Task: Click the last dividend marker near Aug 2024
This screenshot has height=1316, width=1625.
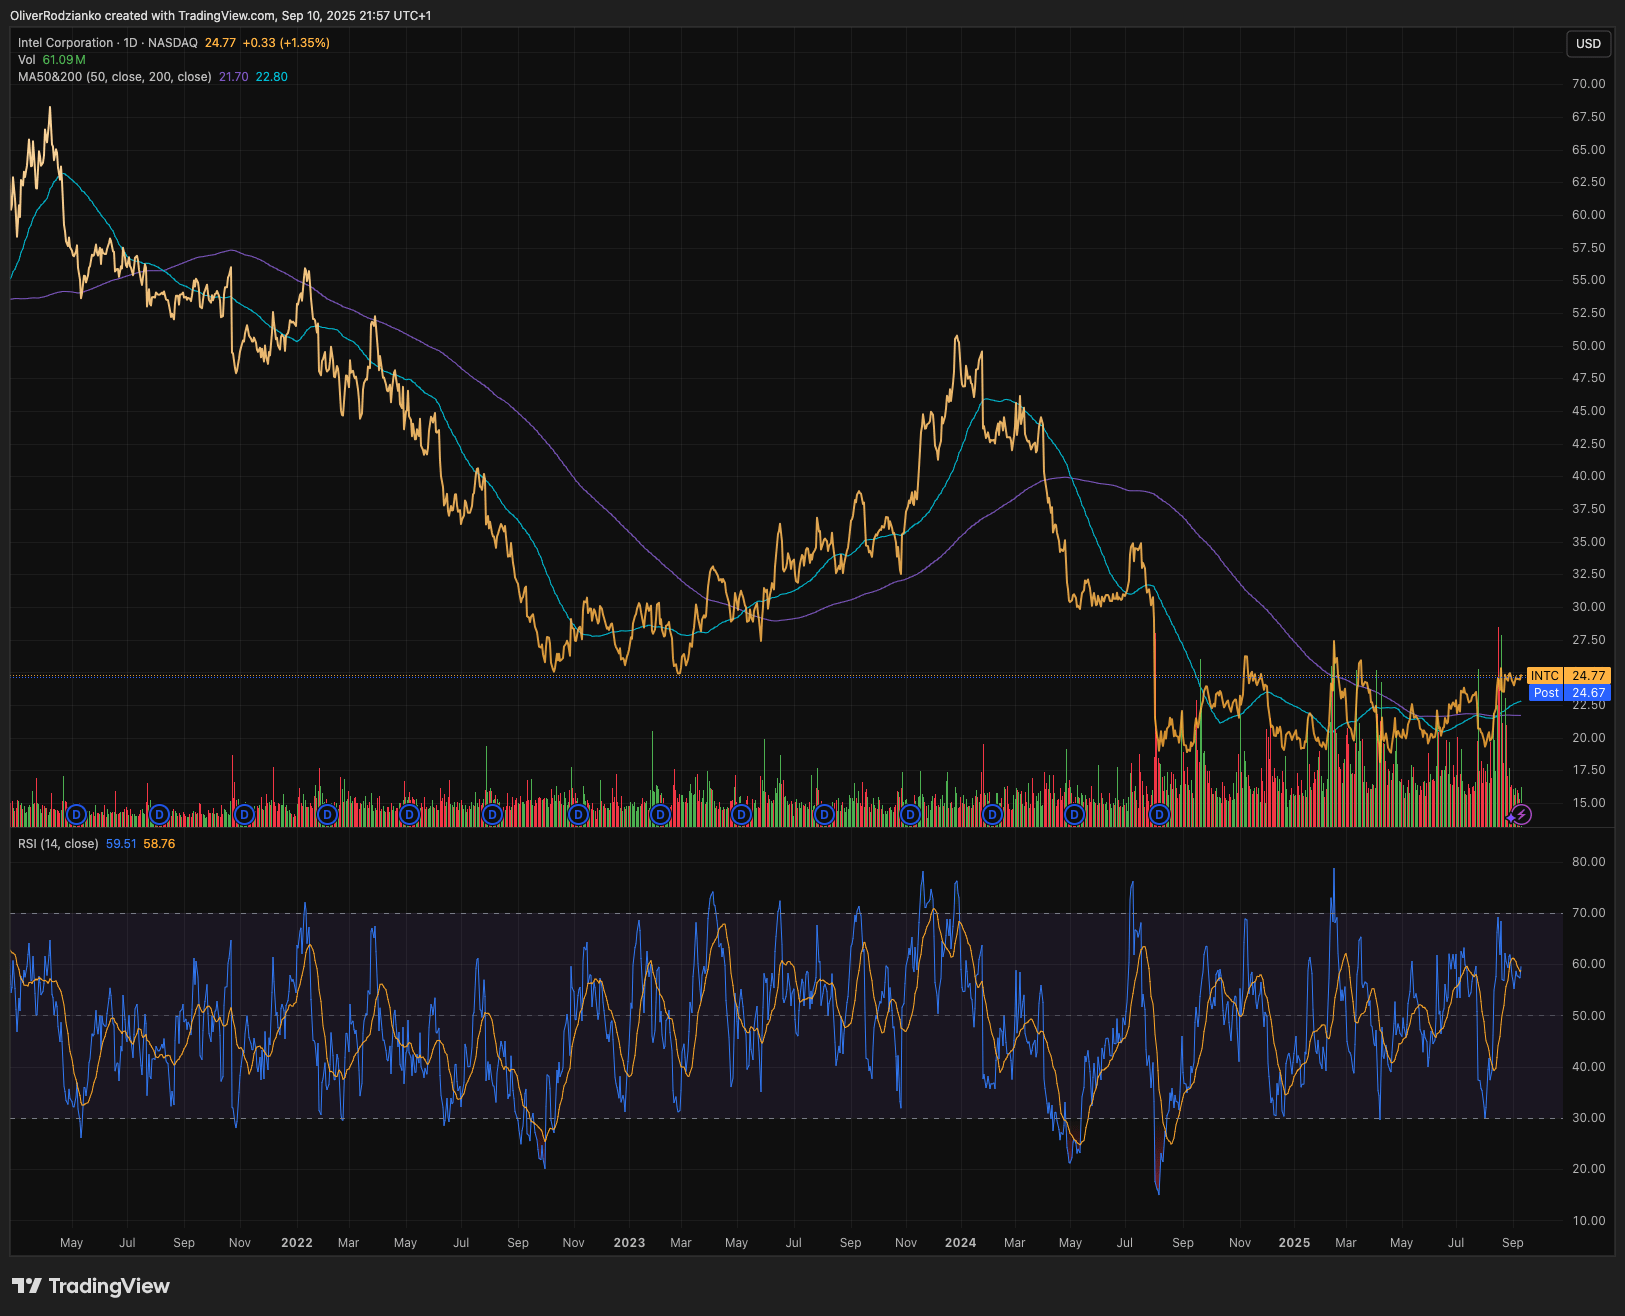Action: pyautogui.click(x=1159, y=815)
